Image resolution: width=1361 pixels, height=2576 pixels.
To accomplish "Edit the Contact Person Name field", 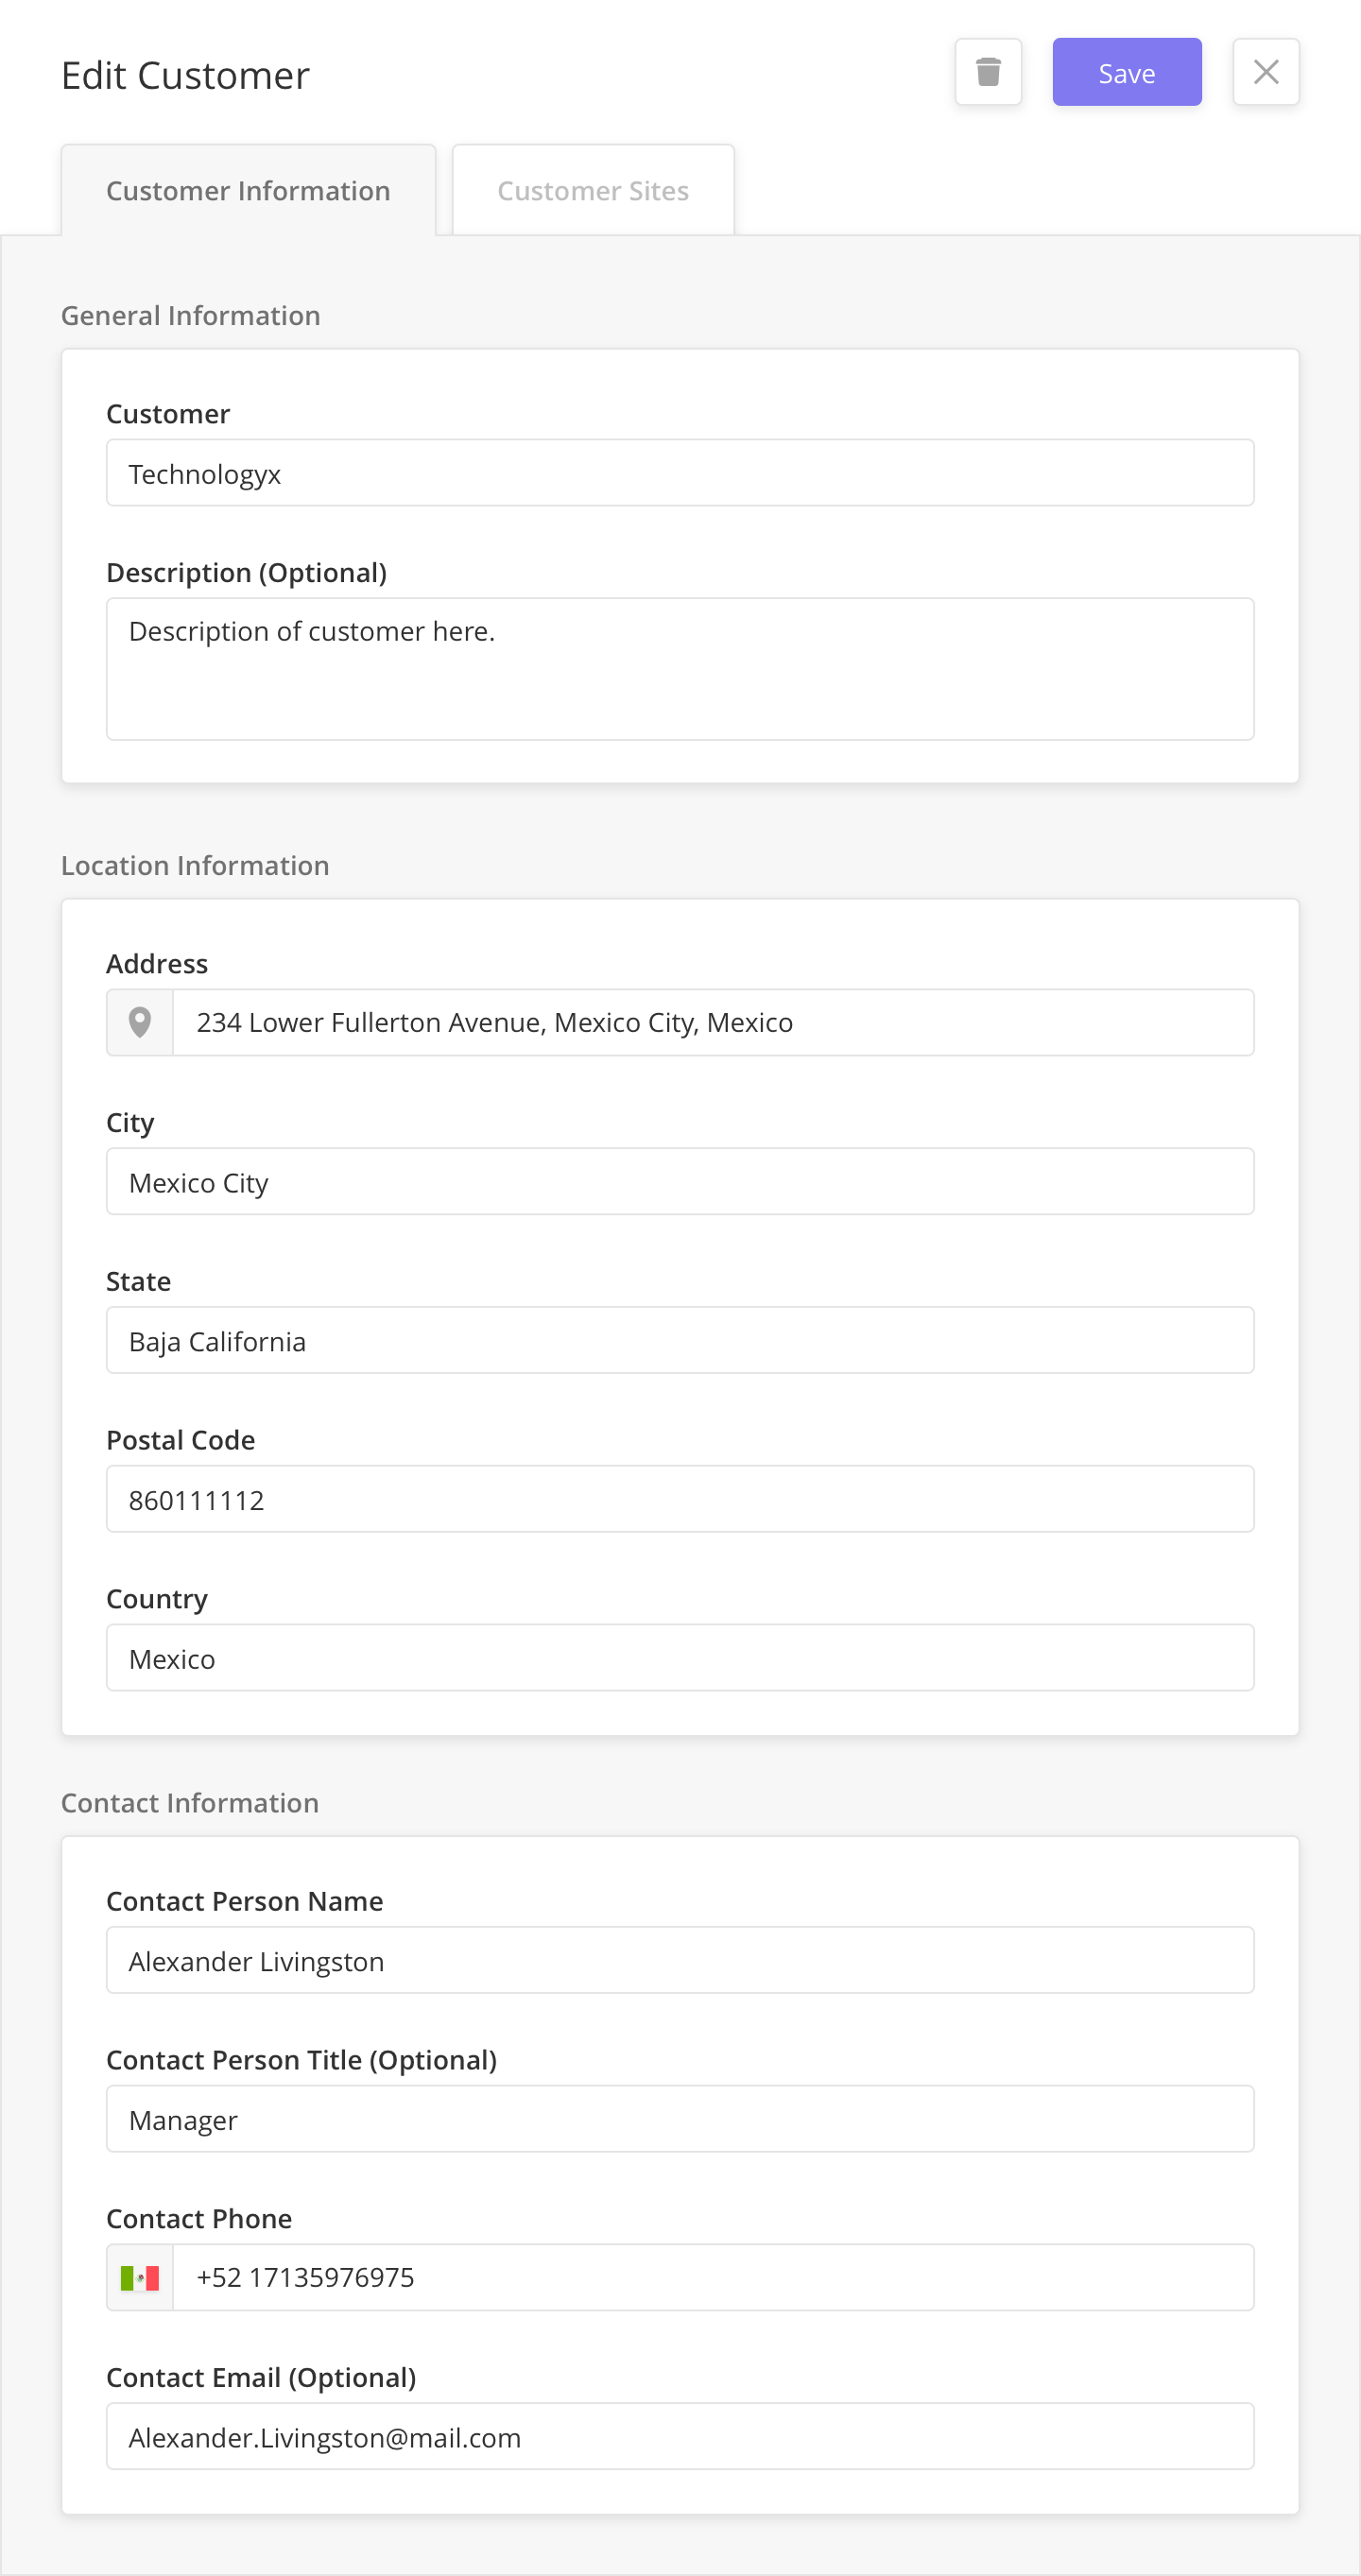I will click(x=680, y=1960).
